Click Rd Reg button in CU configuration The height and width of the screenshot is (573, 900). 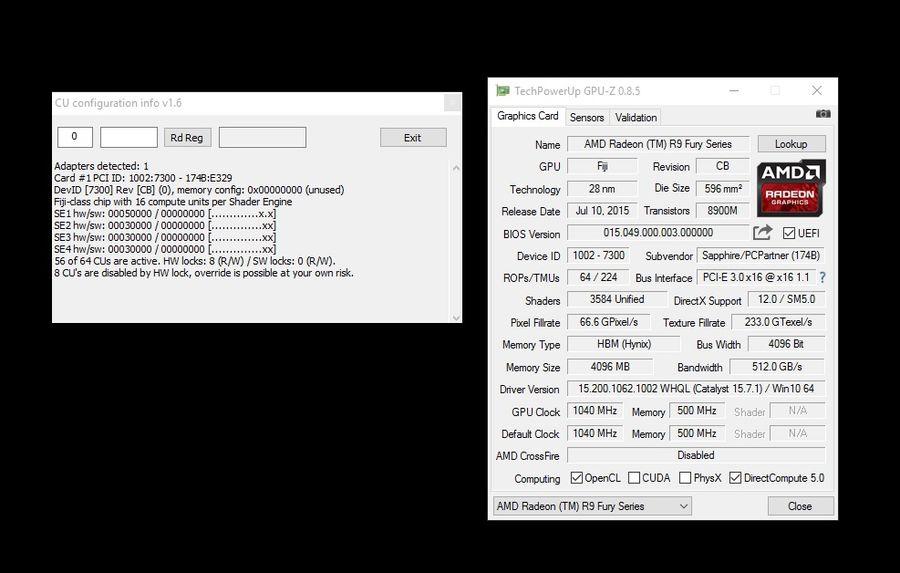coord(187,138)
